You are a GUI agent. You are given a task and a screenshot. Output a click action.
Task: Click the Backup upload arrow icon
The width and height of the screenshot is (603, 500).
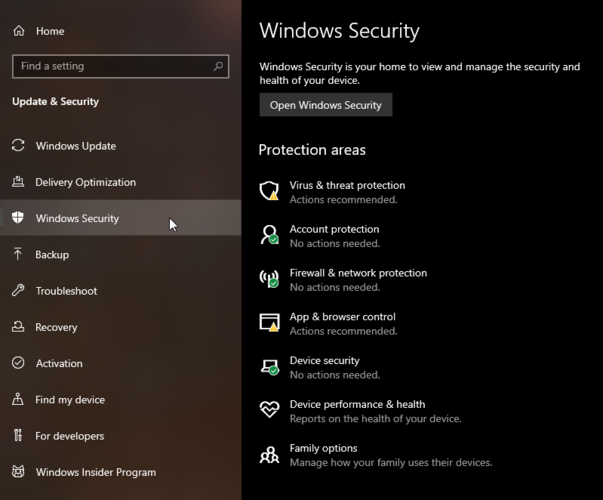point(17,254)
